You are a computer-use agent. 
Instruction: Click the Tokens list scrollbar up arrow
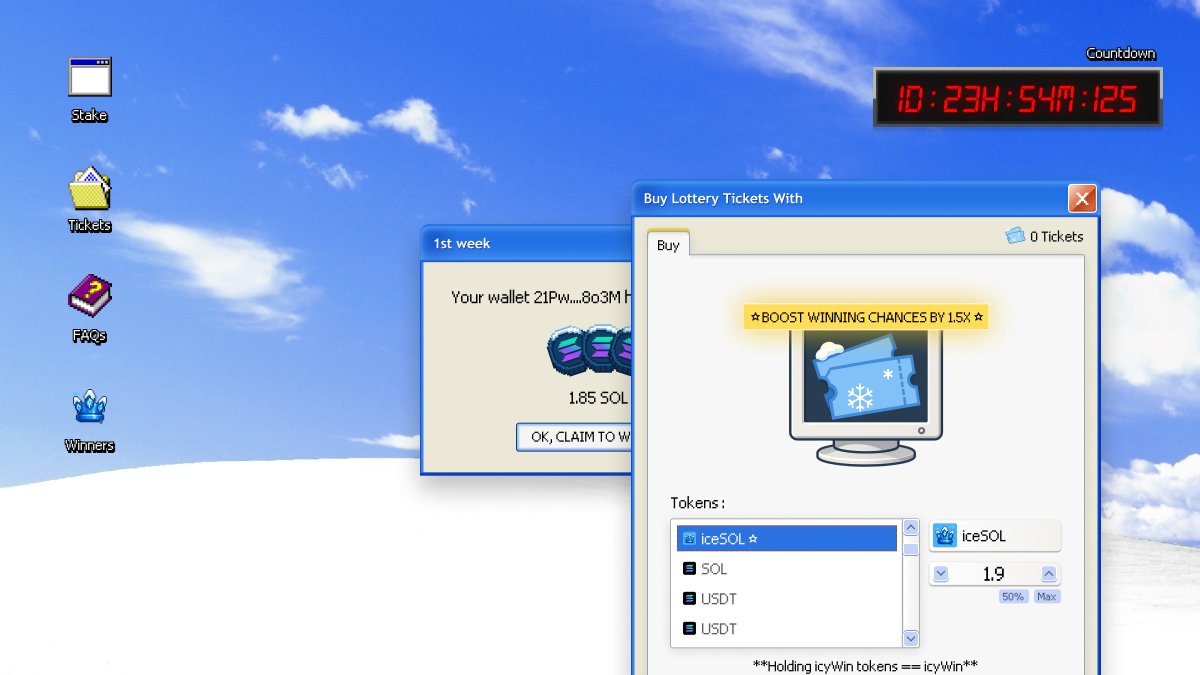pyautogui.click(x=911, y=527)
